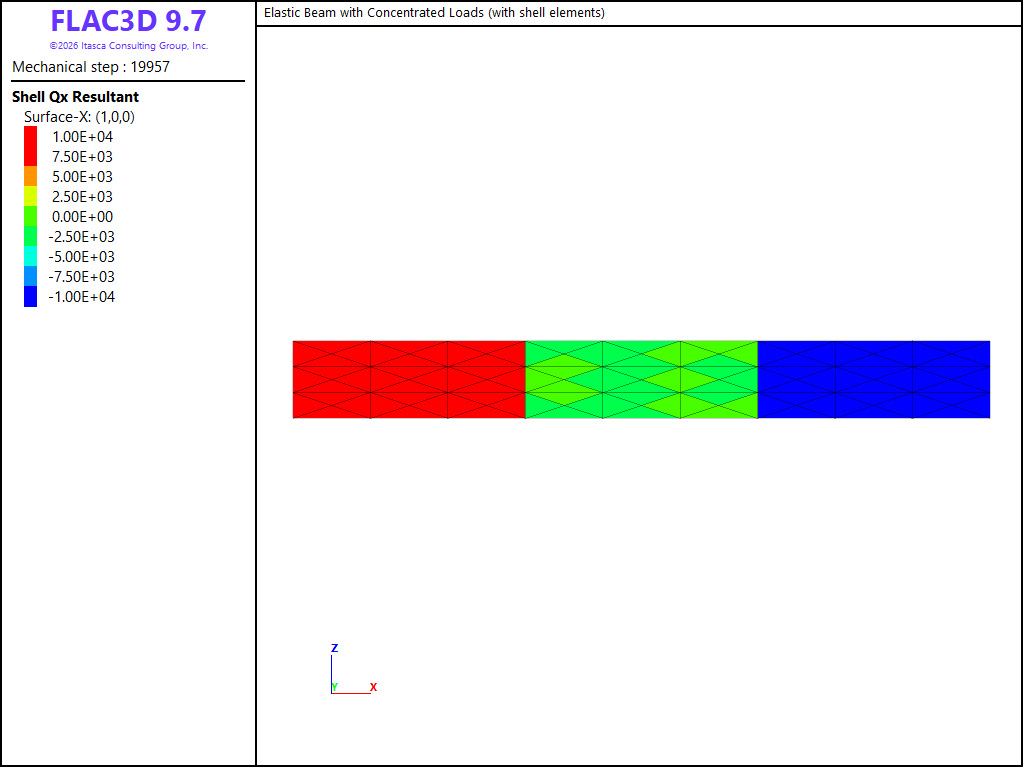Click the -2.50E+03 green legend swatch
Image resolution: width=1024 pixels, height=768 pixels.
pyautogui.click(x=30, y=236)
